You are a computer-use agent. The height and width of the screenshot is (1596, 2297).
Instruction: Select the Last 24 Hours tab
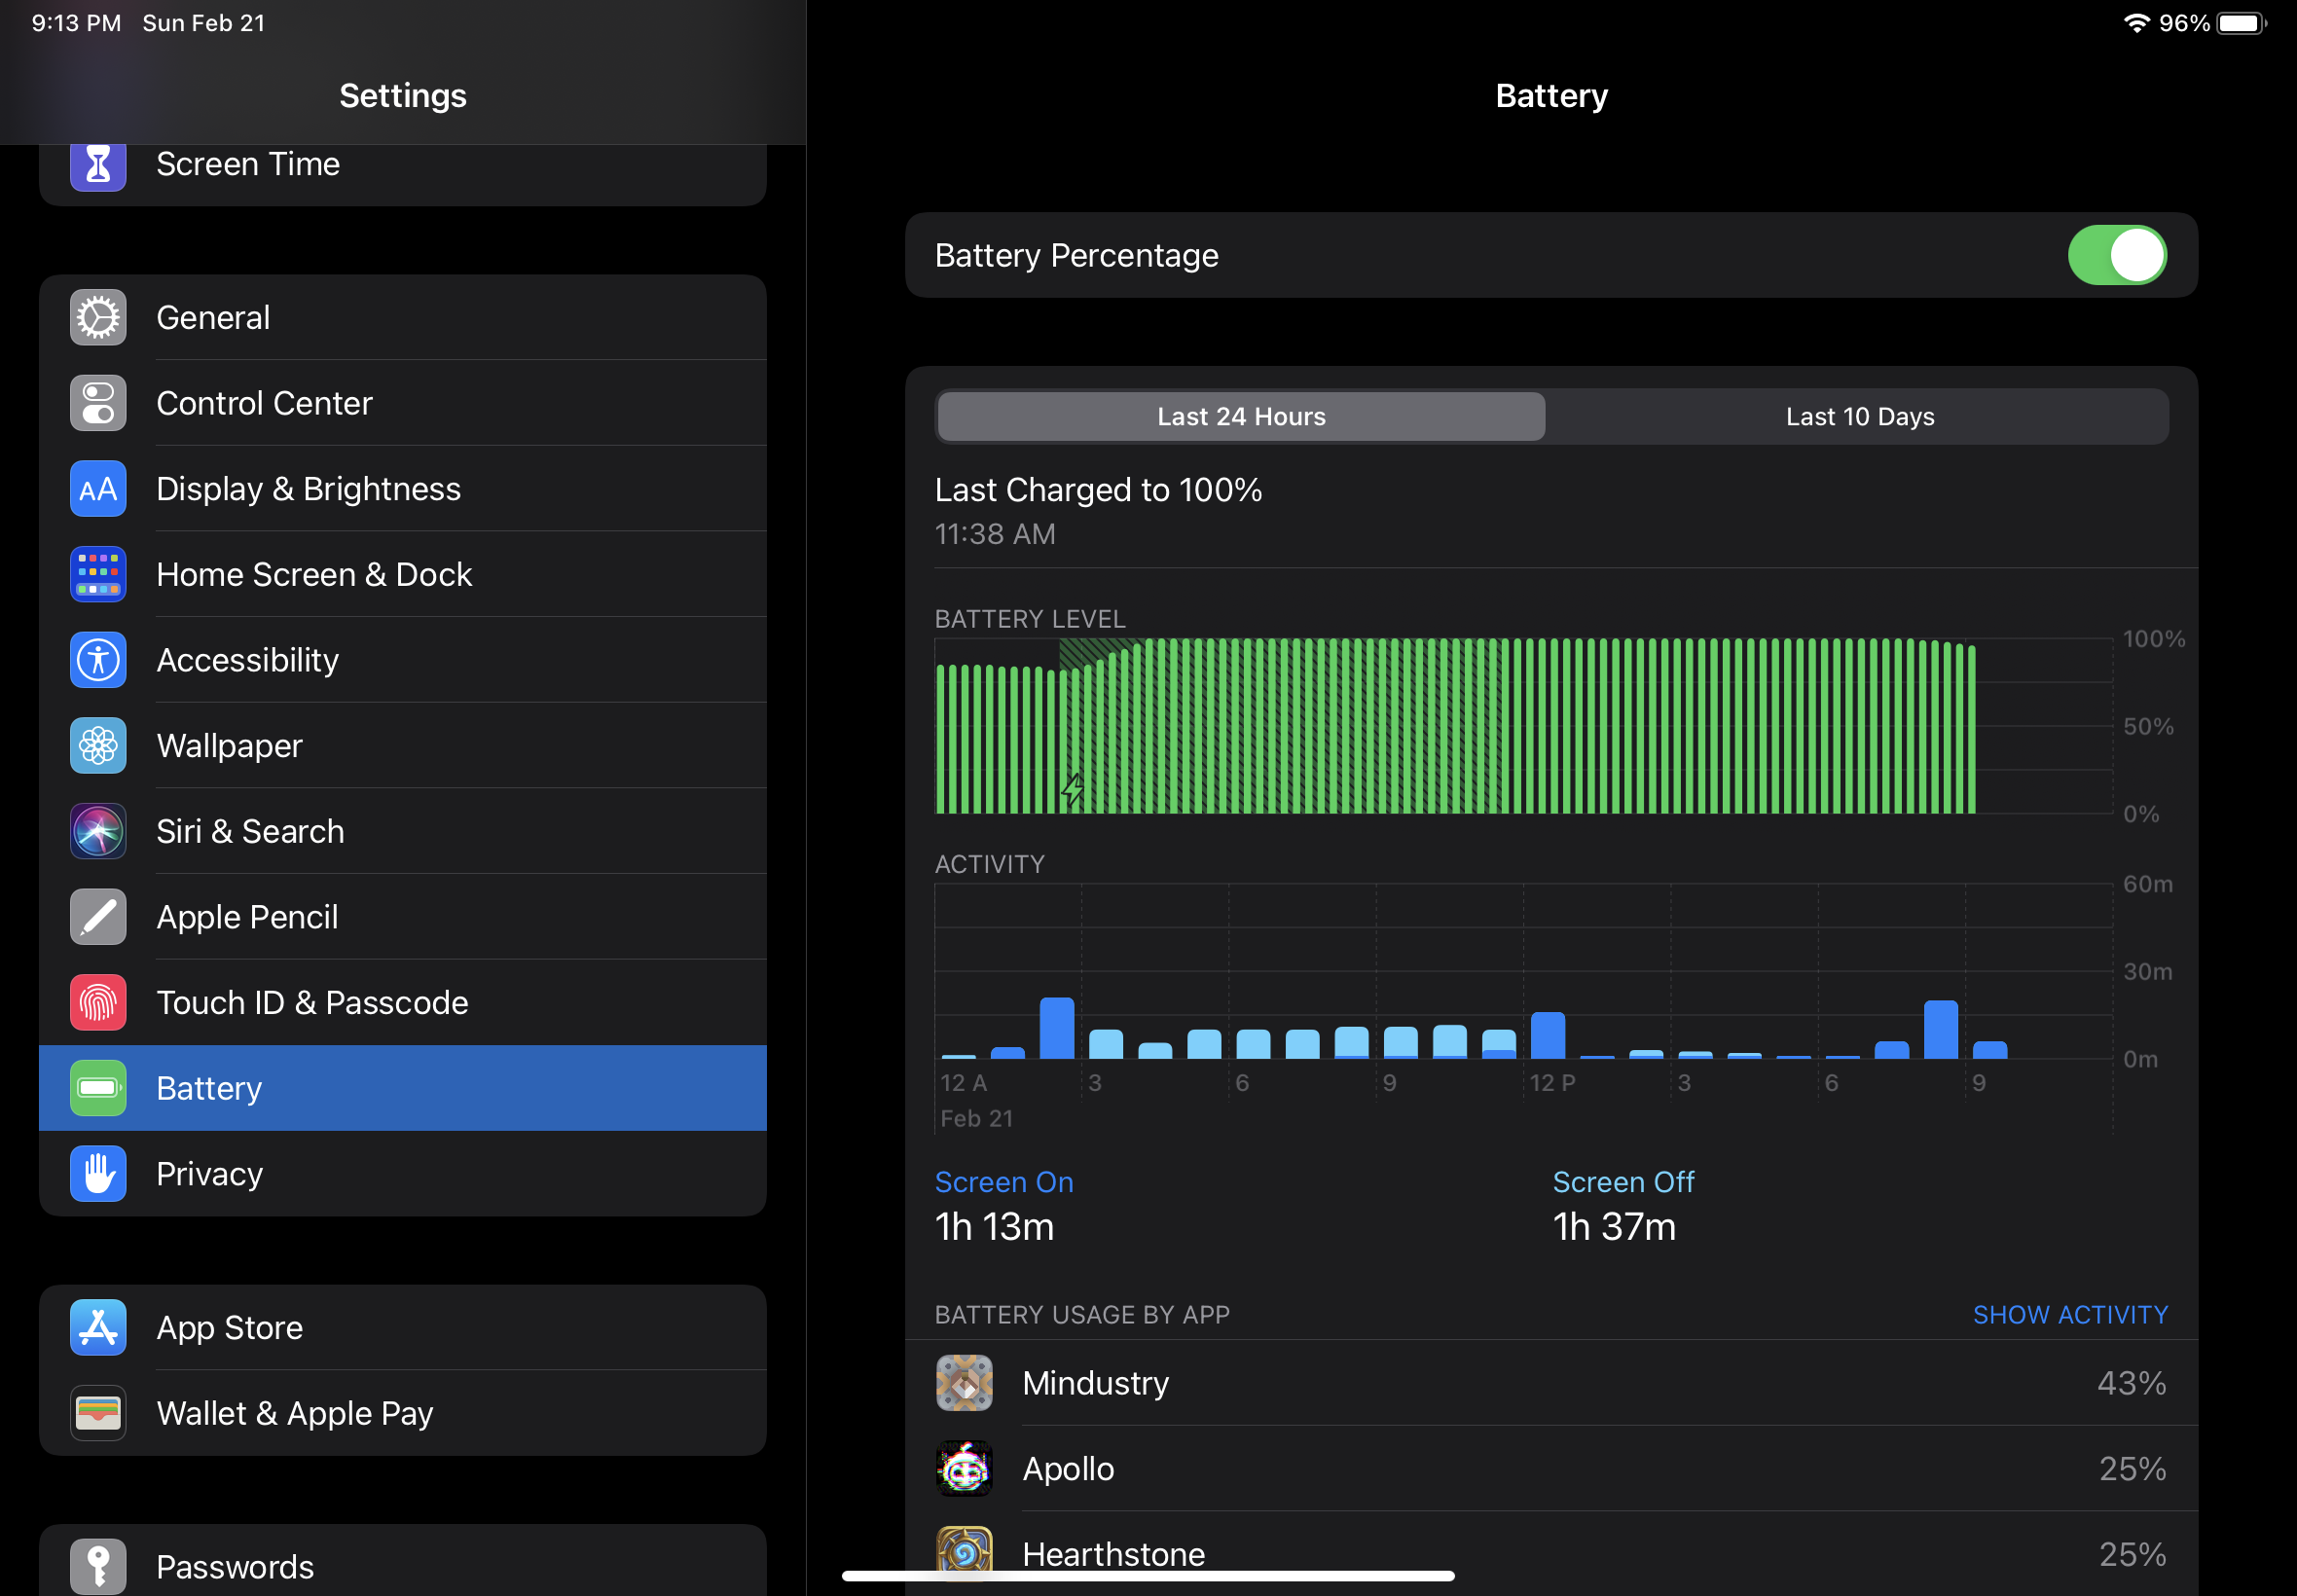(1241, 417)
